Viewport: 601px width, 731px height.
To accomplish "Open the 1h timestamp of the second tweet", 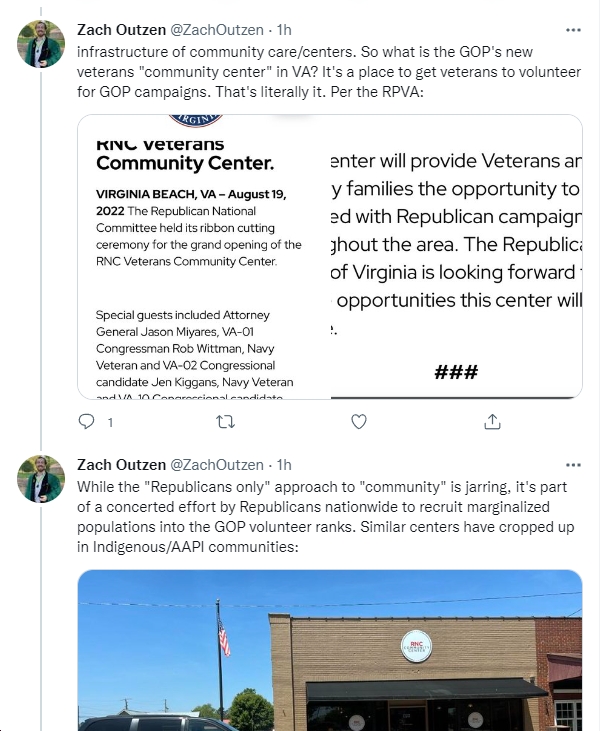I will 284,465.
